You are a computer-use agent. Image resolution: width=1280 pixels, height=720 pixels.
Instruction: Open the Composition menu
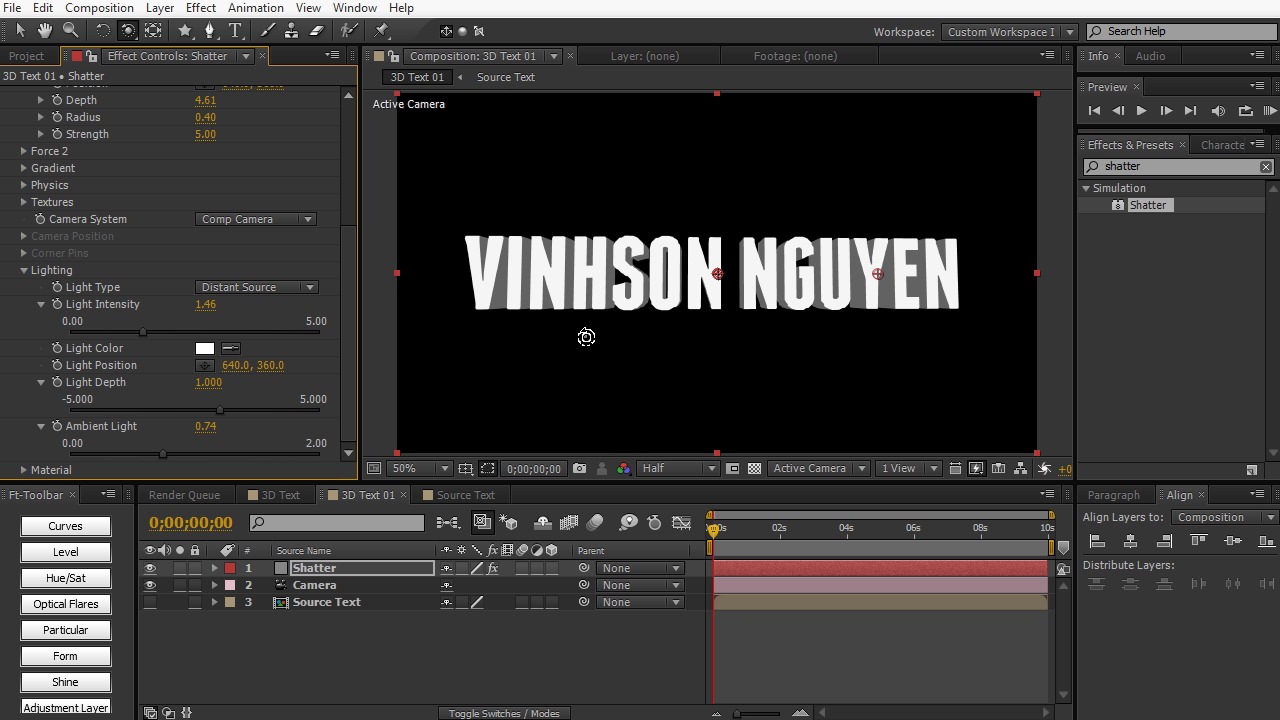(x=99, y=8)
